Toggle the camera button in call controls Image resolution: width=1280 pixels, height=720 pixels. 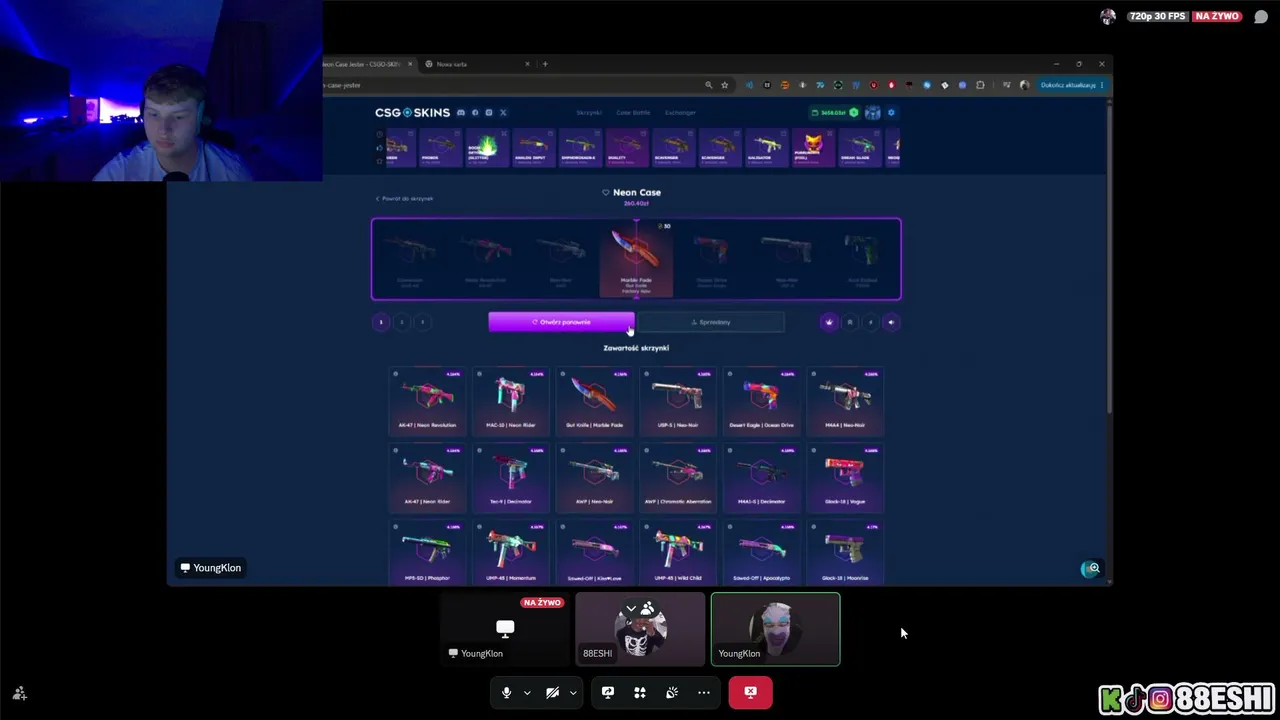coord(552,692)
